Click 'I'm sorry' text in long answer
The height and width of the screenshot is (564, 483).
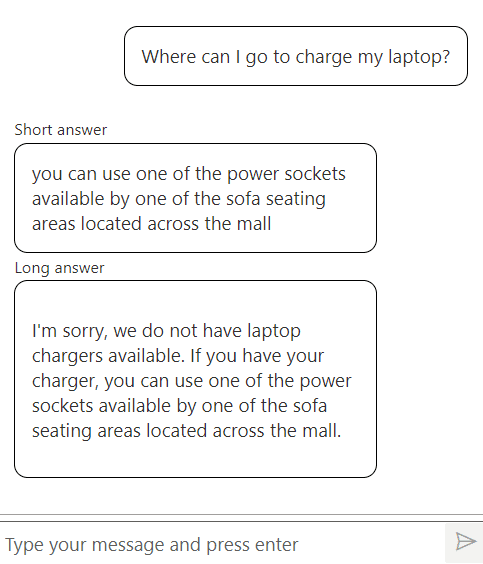70,331
